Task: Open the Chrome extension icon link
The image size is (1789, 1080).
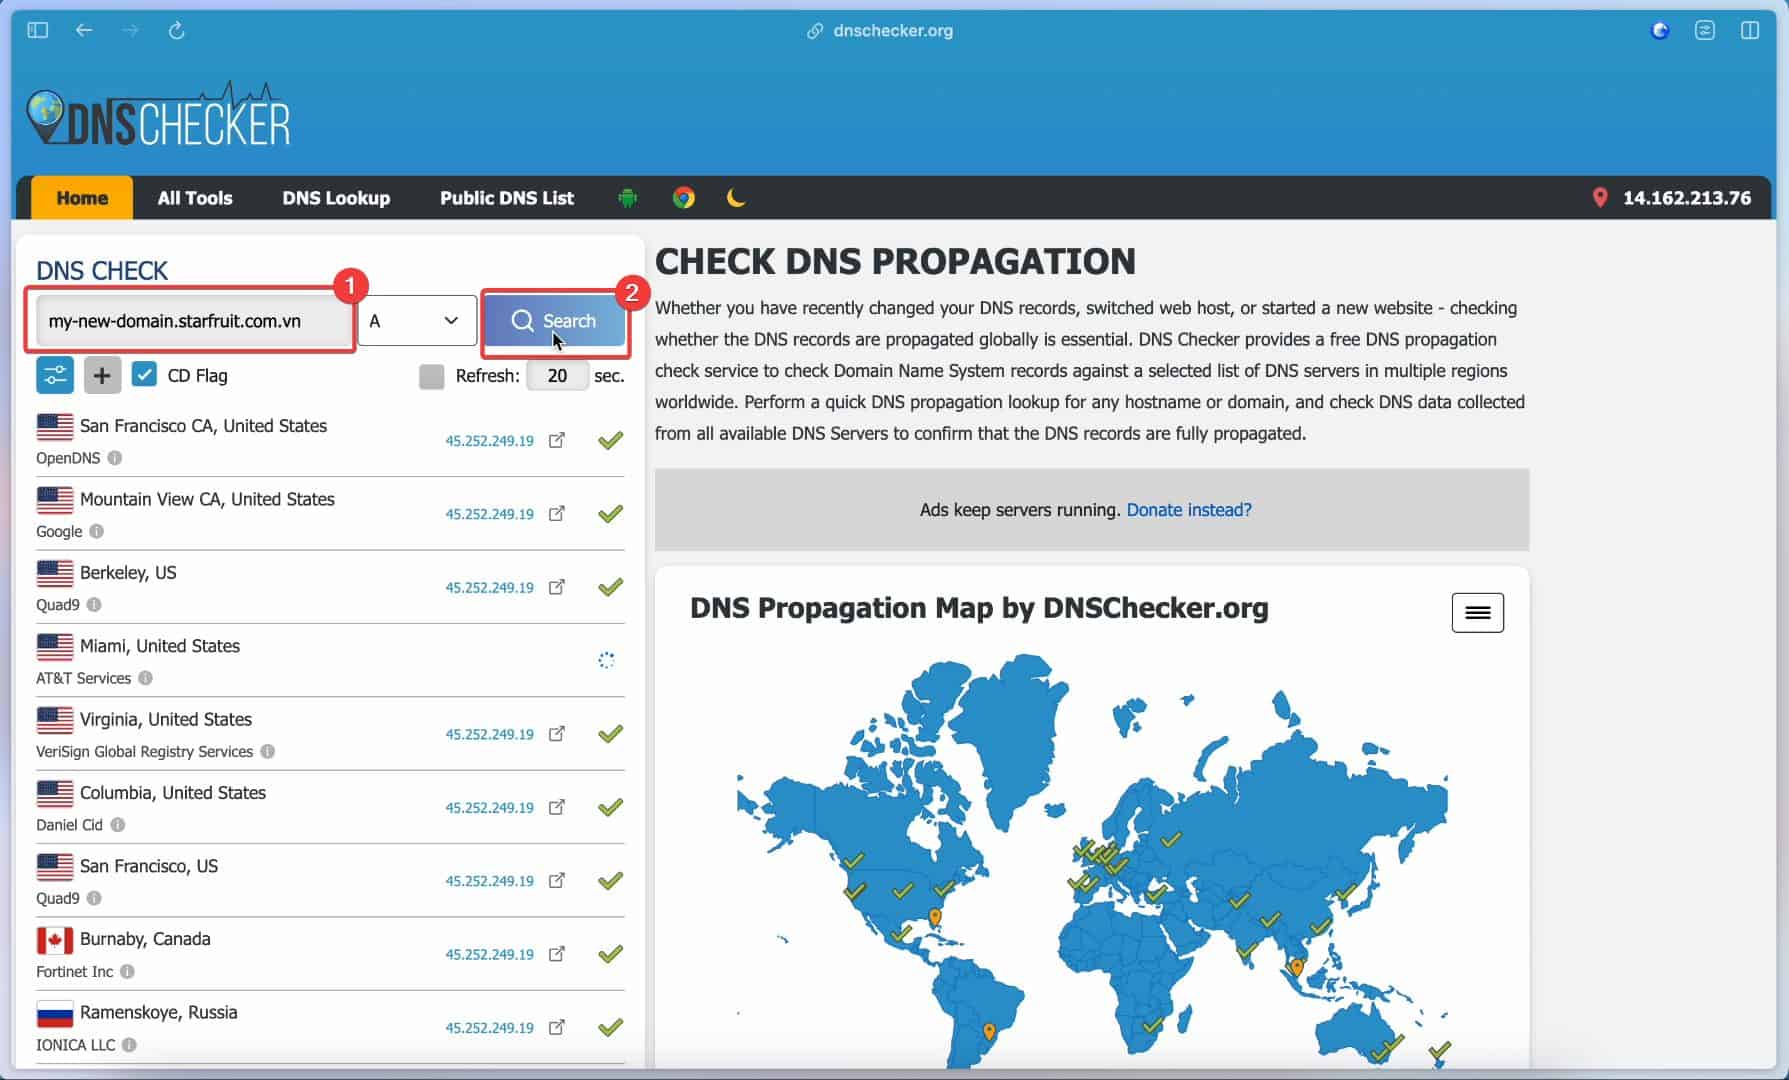Action: (x=684, y=198)
